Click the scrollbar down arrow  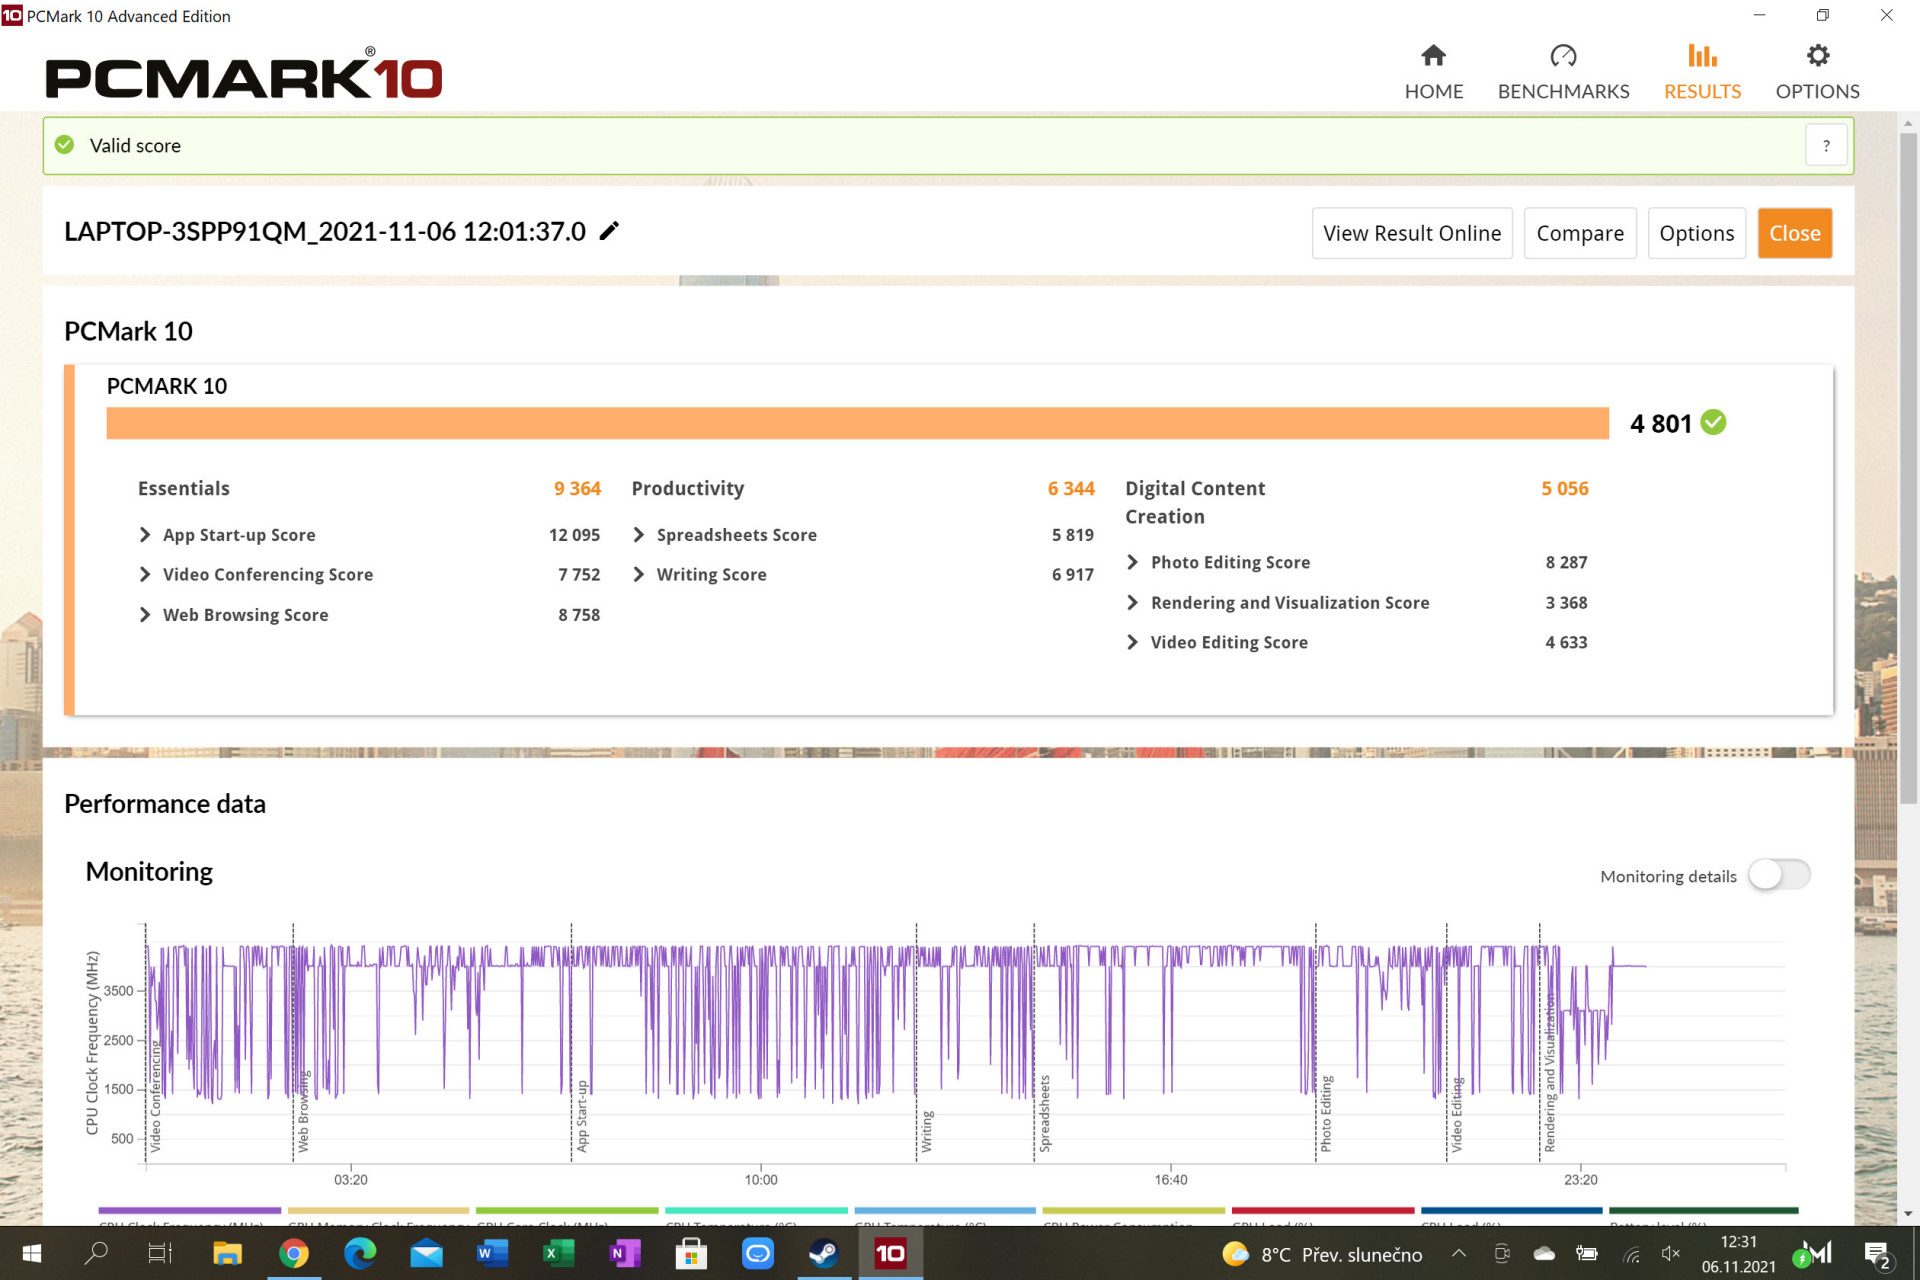pos(1908,1214)
